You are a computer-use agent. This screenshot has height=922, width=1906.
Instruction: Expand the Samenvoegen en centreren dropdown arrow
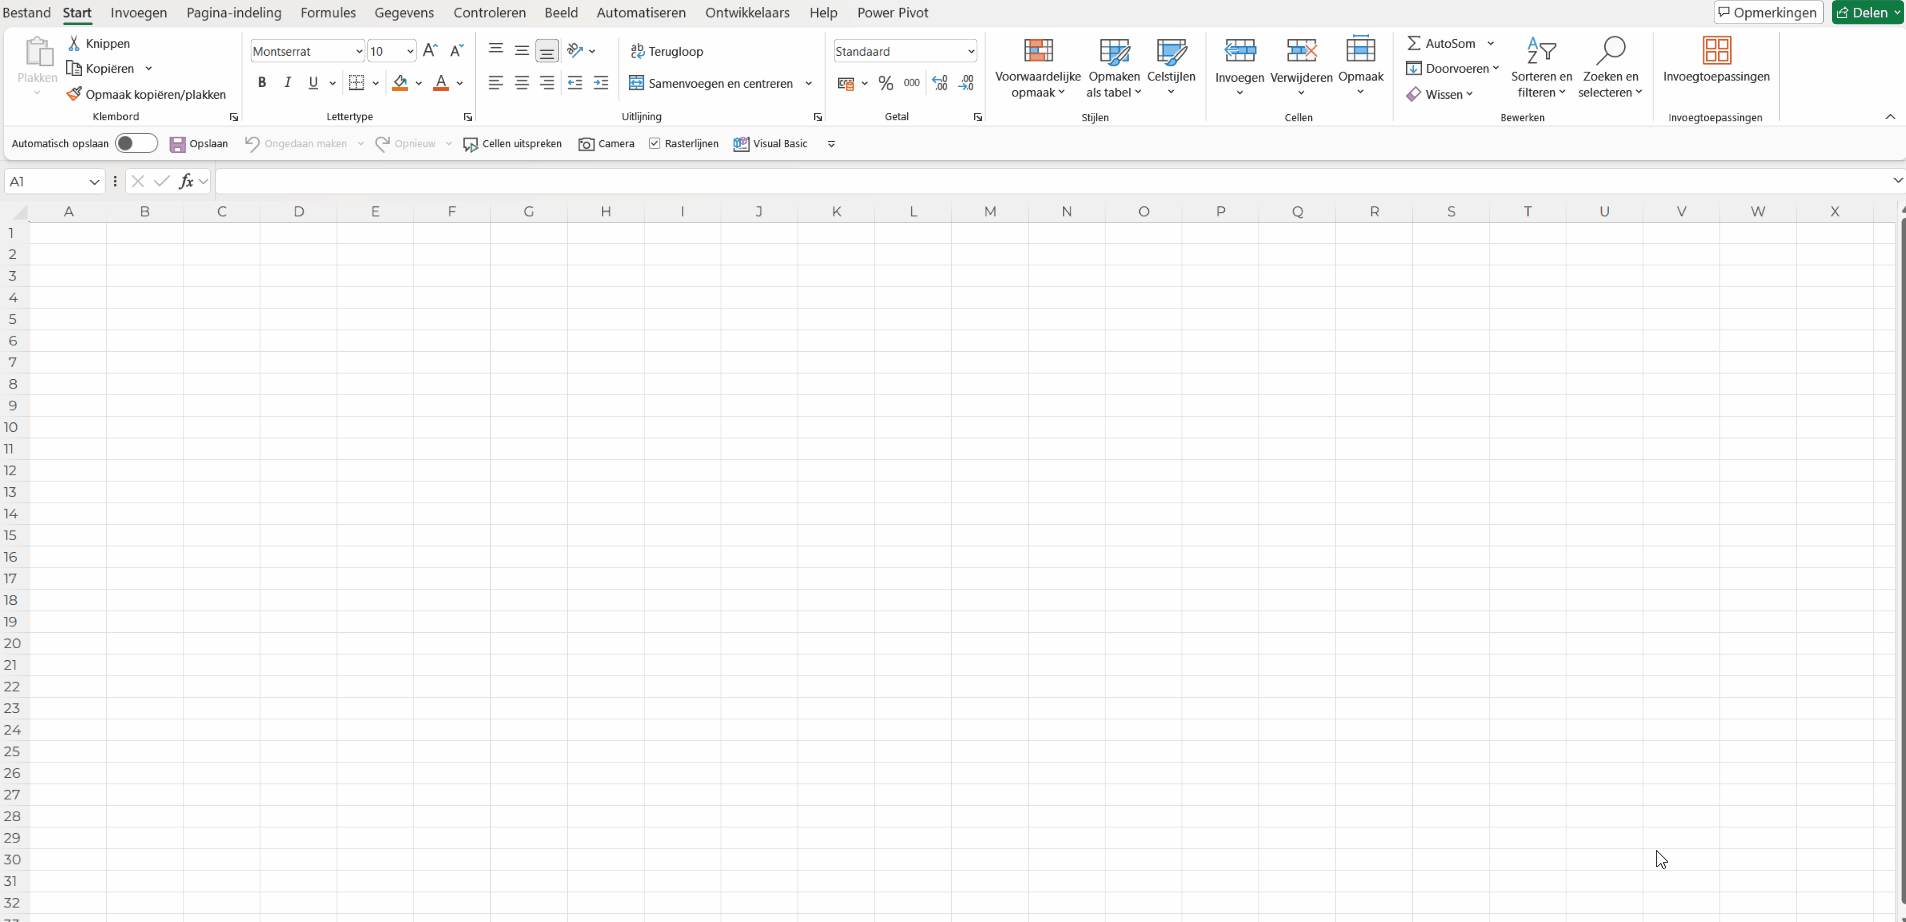[x=808, y=83]
